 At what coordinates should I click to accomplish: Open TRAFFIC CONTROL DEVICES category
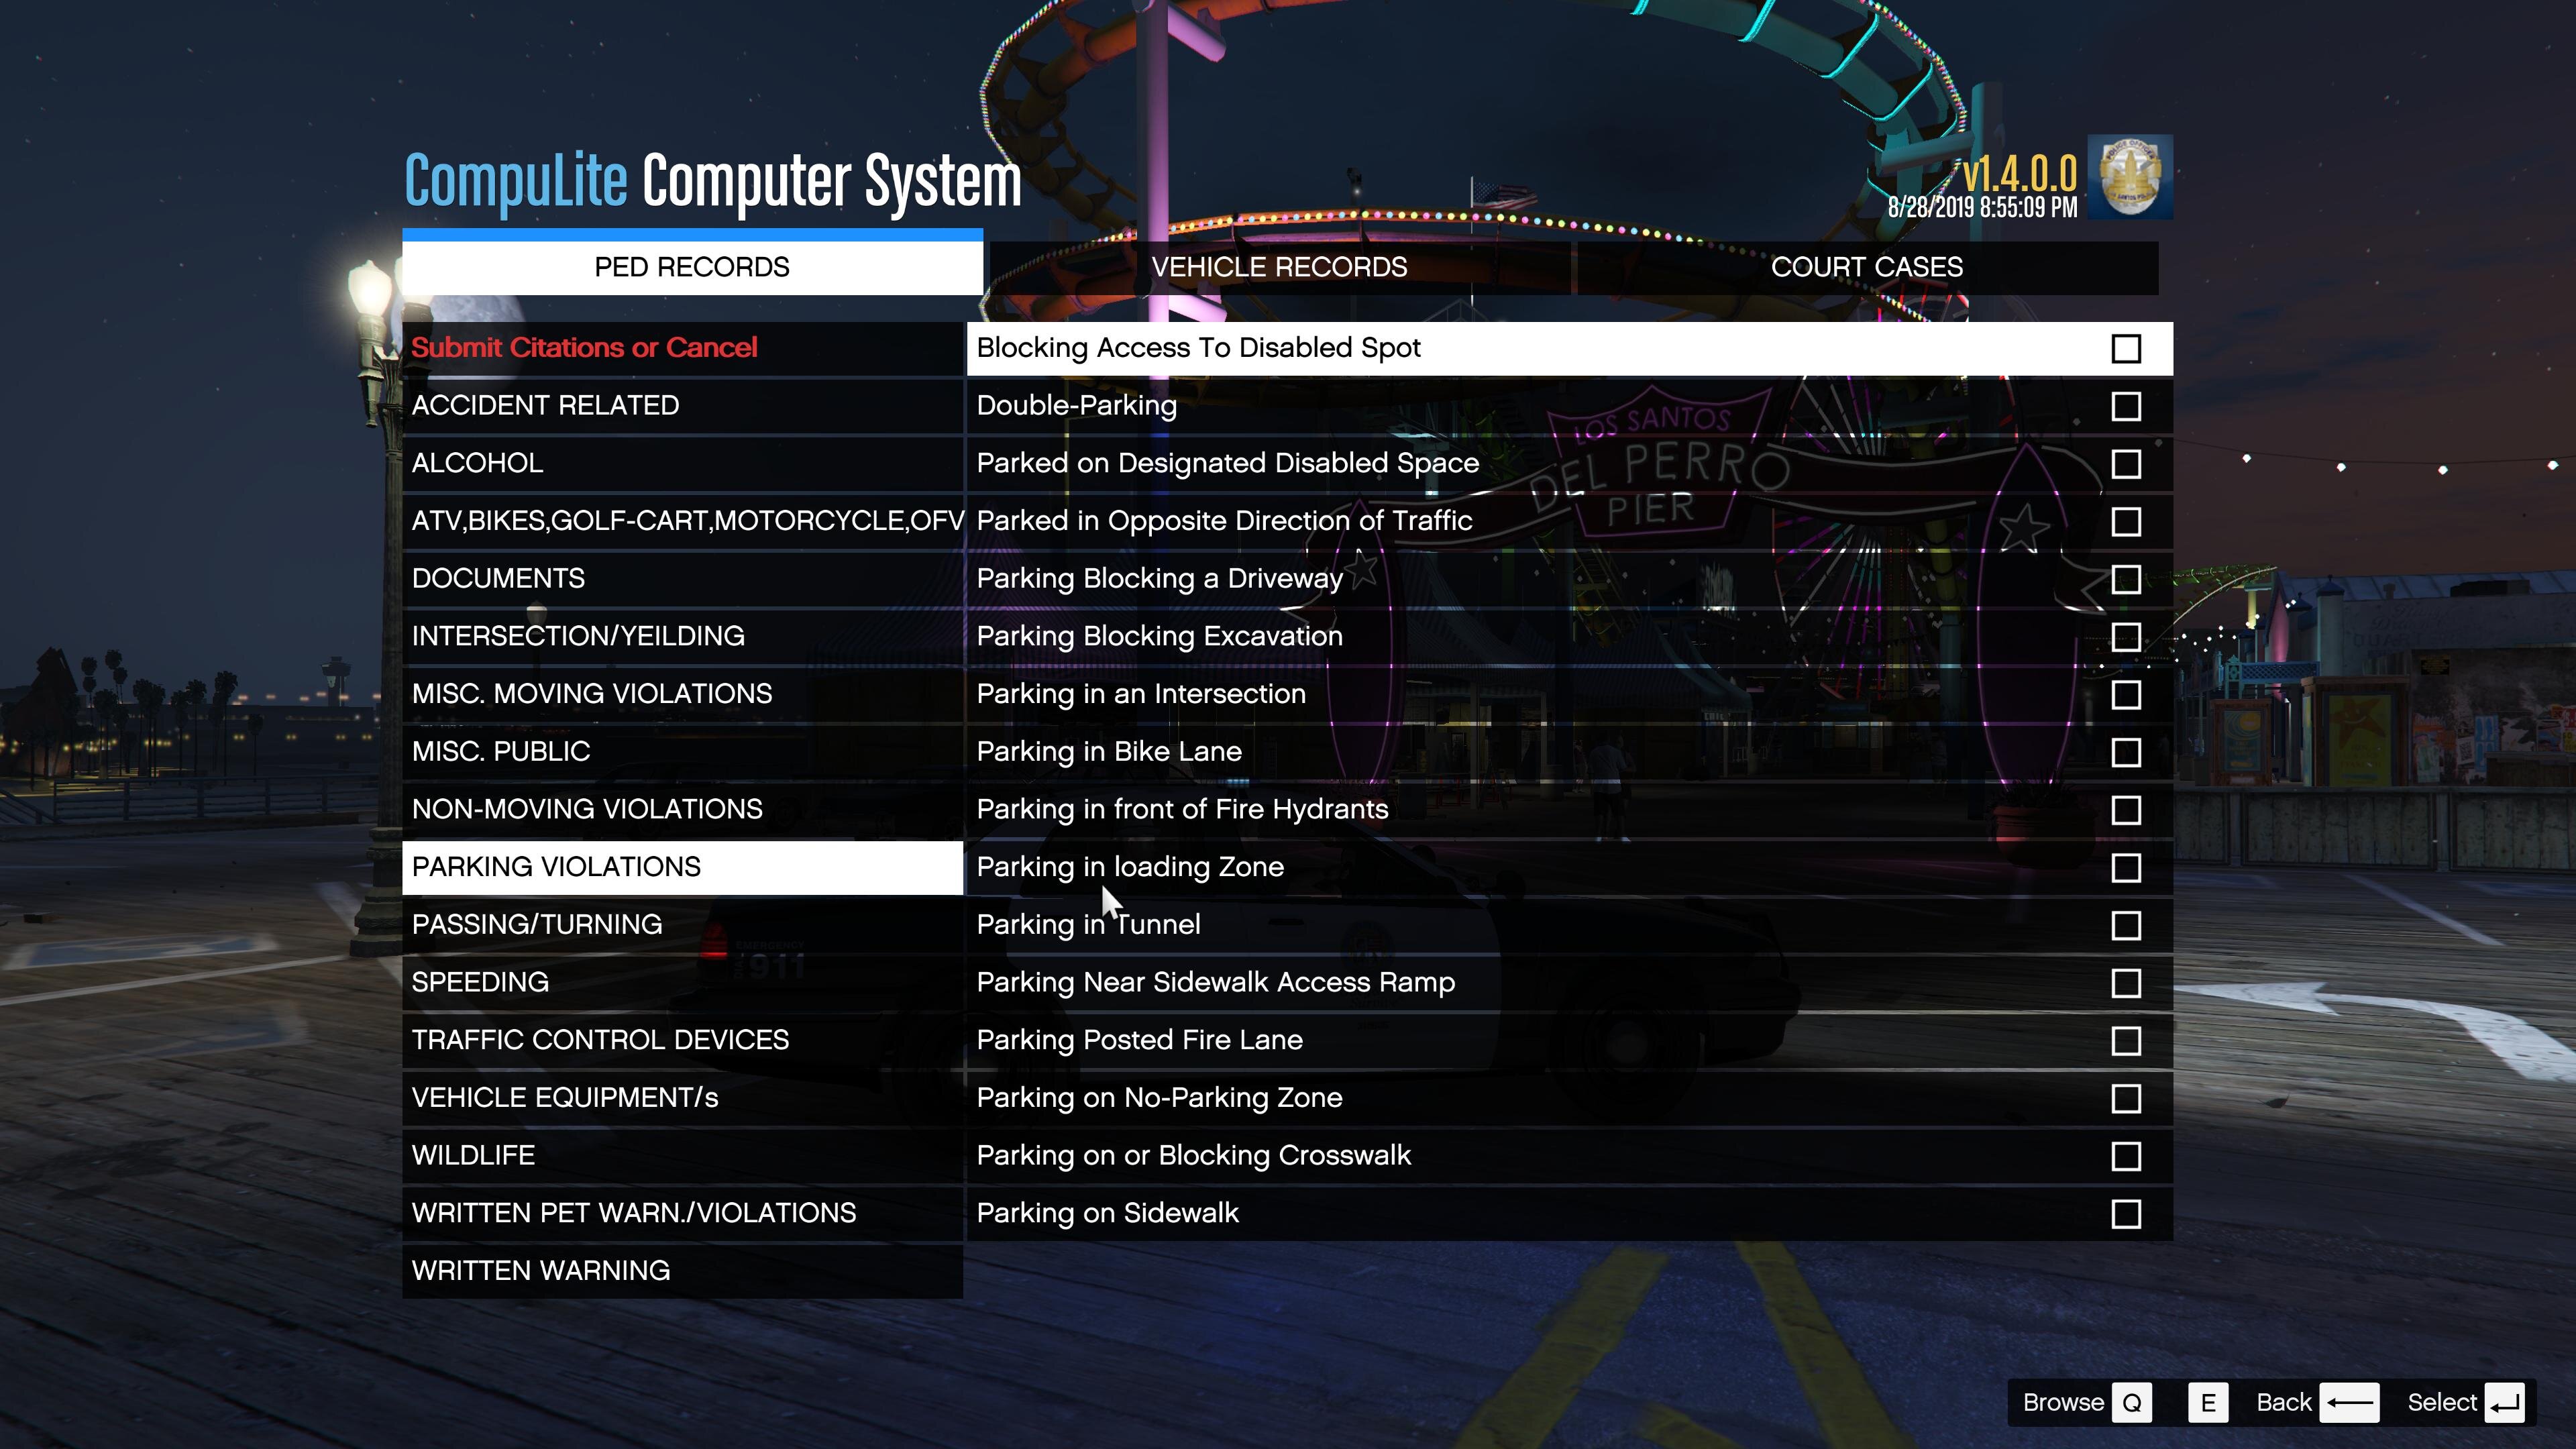[600, 1040]
